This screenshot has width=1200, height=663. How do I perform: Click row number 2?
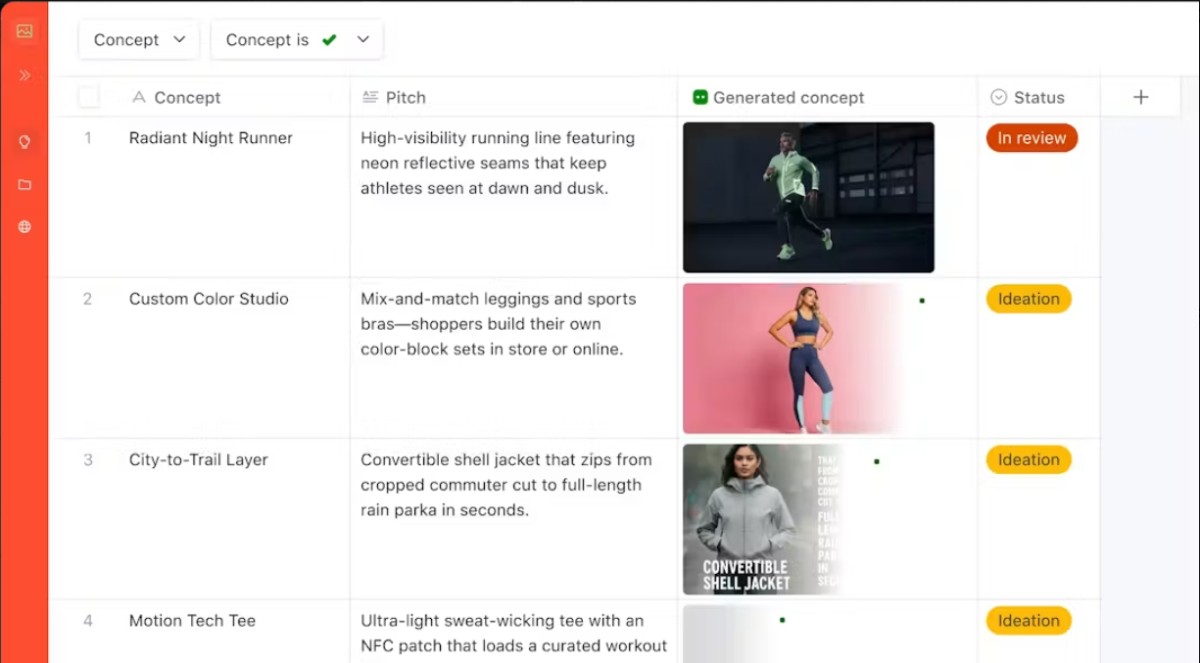tap(88, 299)
